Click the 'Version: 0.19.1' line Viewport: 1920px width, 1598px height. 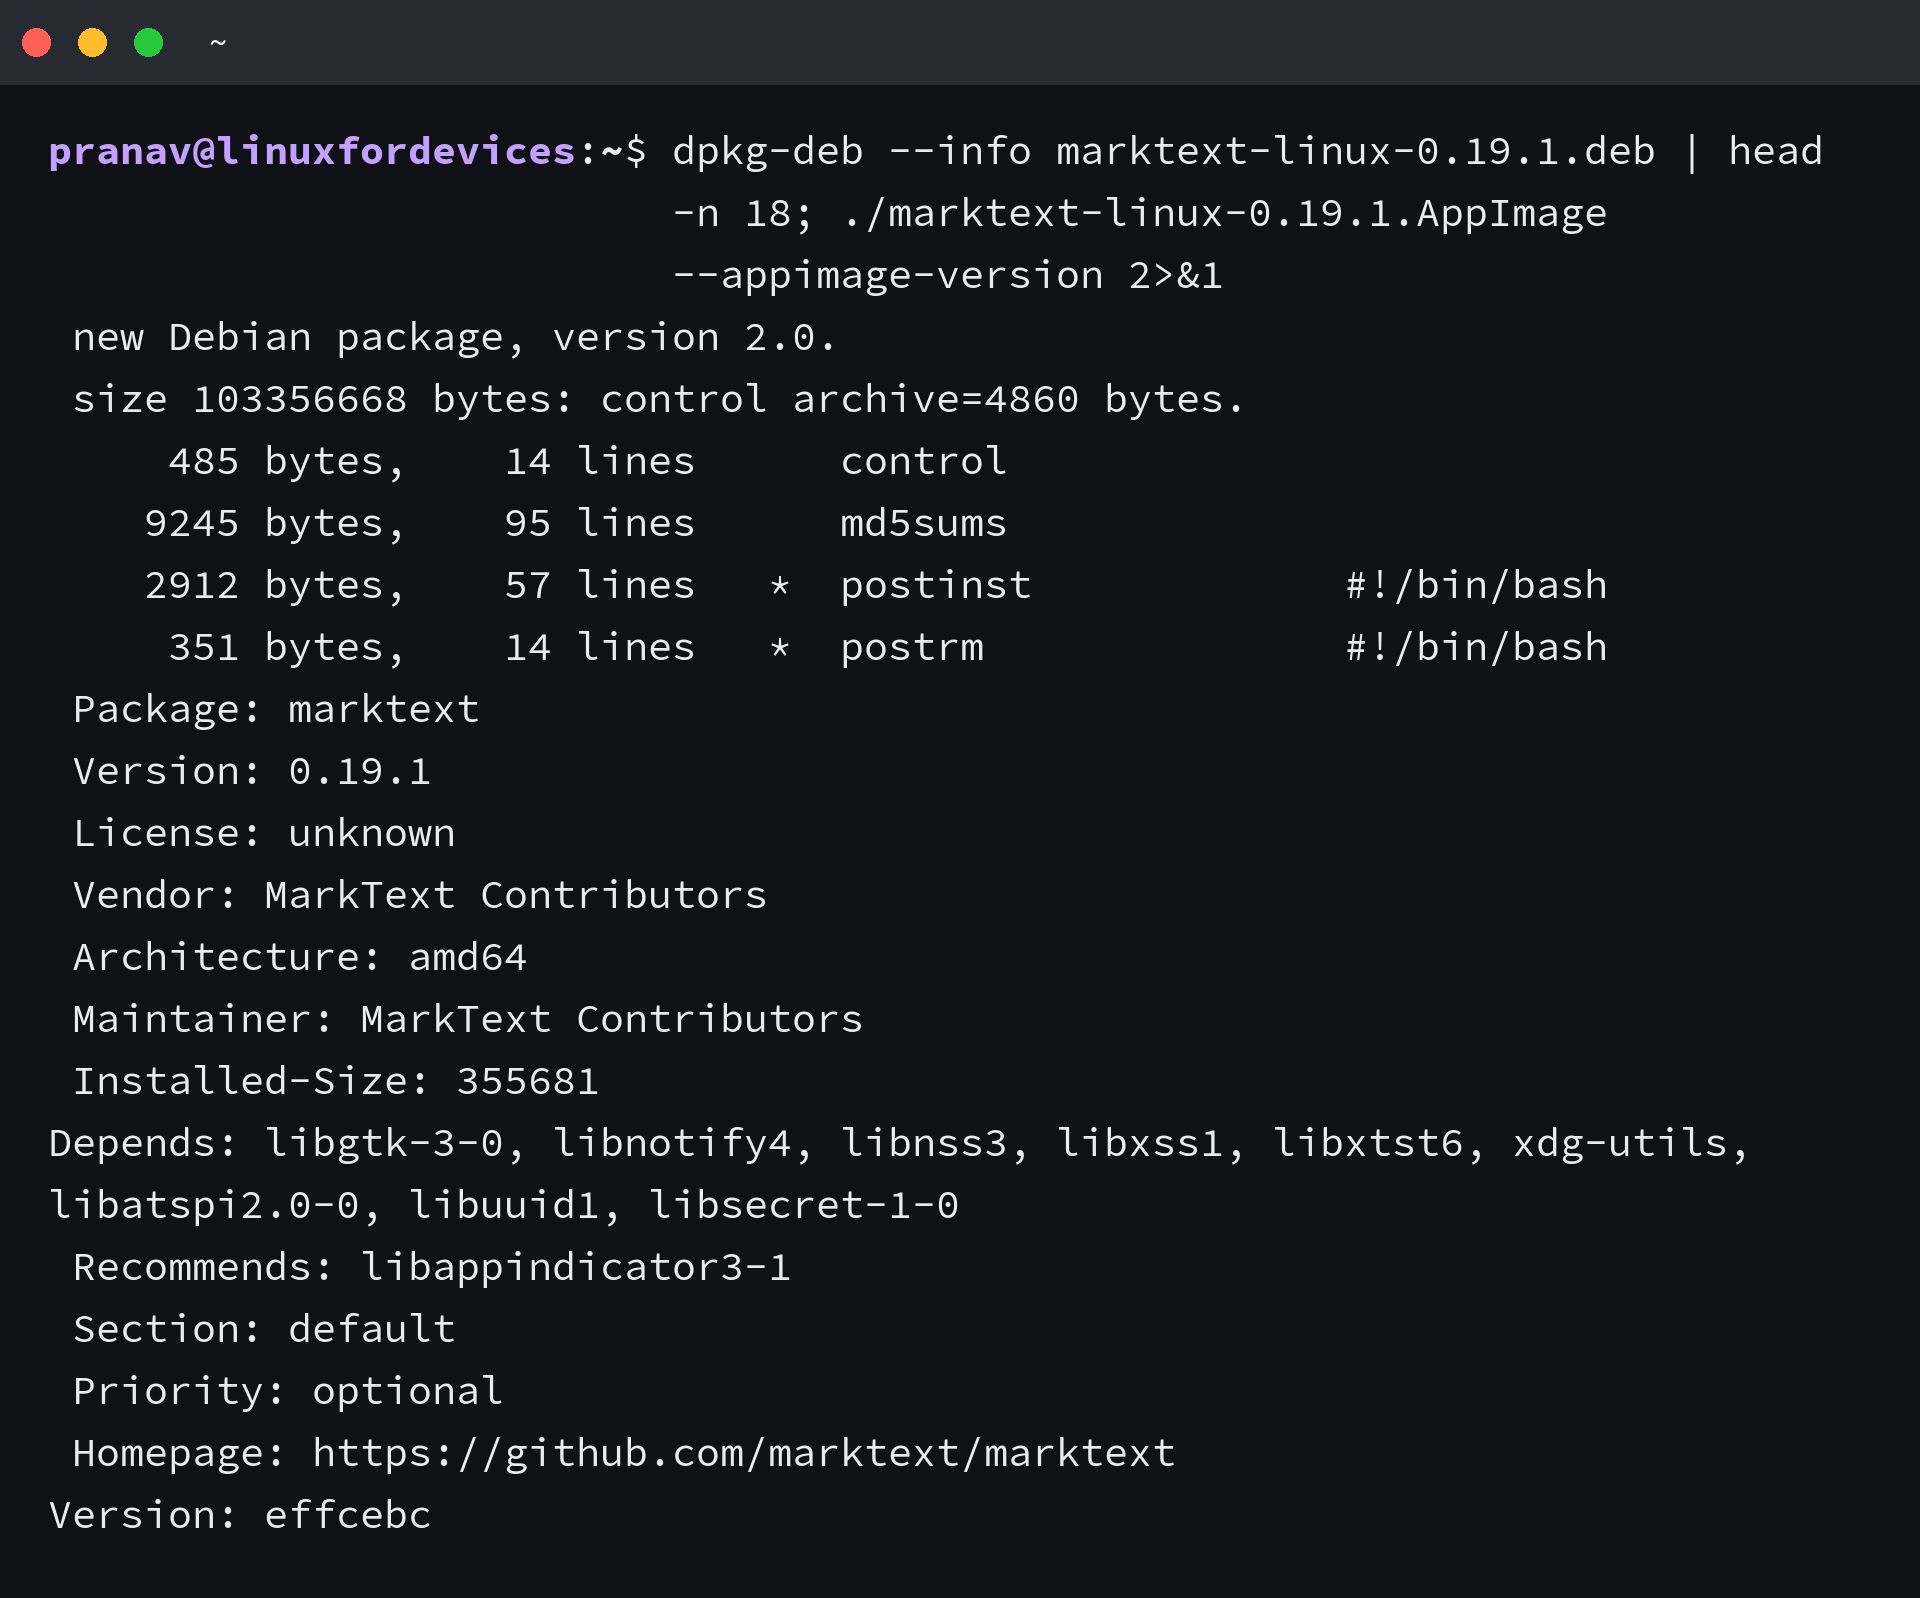[x=252, y=772]
